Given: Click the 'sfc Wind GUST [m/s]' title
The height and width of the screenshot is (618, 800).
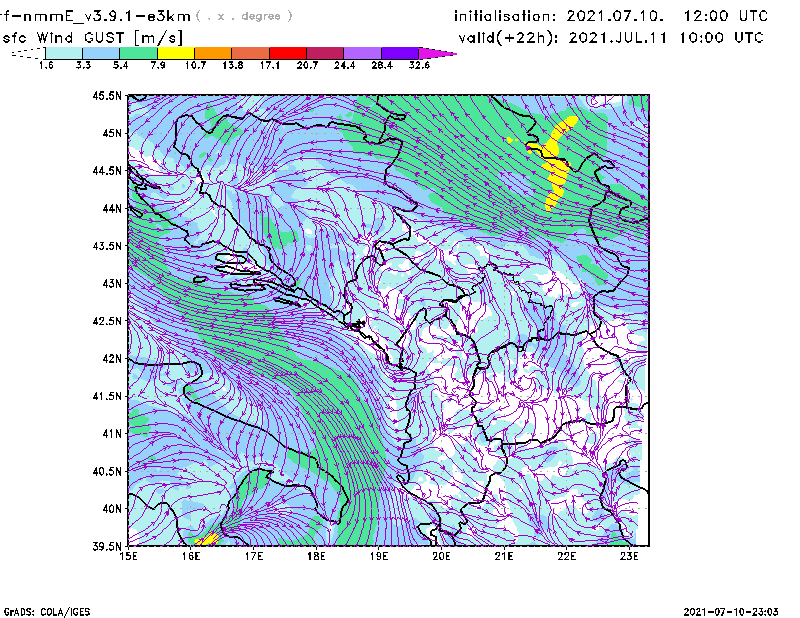Looking at the screenshot, I should [x=92, y=38].
